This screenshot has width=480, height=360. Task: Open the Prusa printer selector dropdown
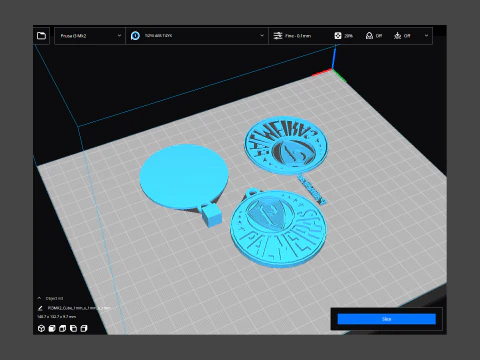tap(90, 36)
